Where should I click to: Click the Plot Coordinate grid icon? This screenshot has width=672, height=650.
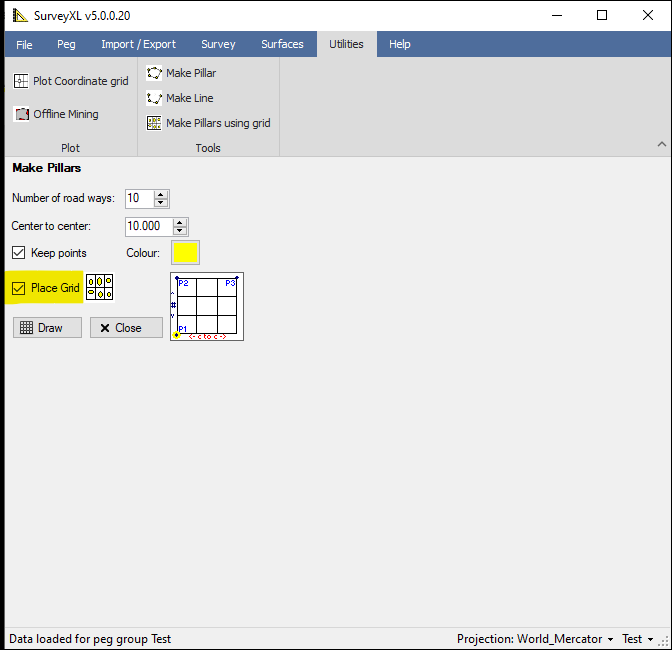[x=21, y=81]
